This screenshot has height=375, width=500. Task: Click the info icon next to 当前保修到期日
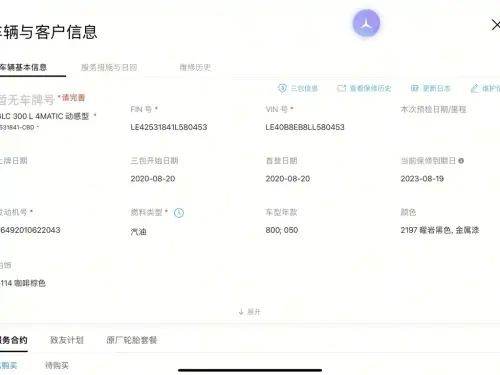pyautogui.click(x=461, y=161)
